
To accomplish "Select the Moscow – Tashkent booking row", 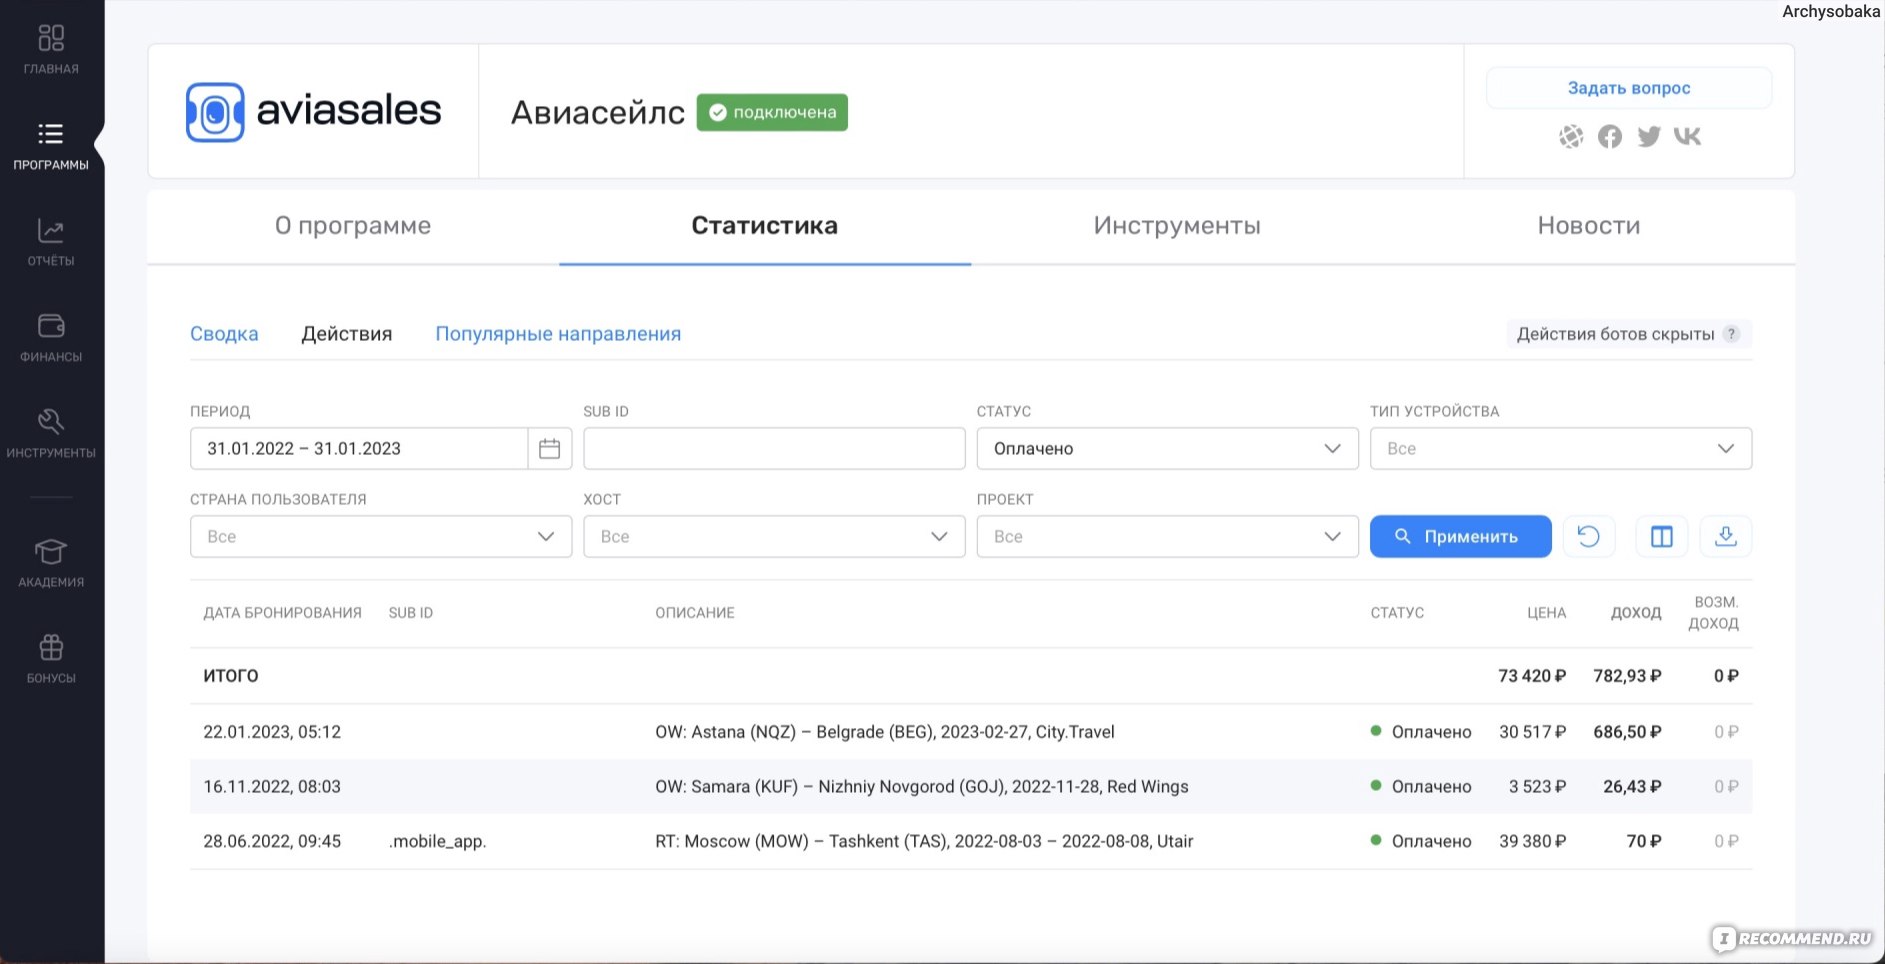I will pos(971,842).
